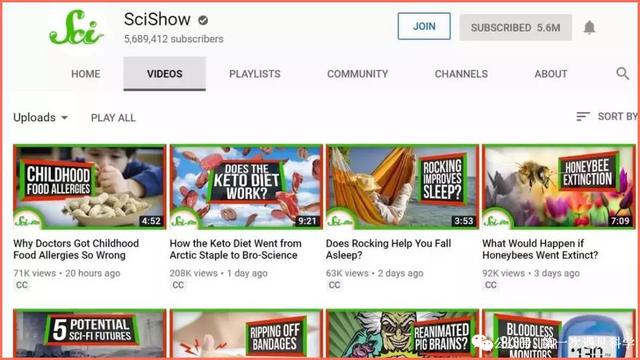Open the Channels tab
Image resolution: width=640 pixels, height=360 pixels.
(461, 74)
